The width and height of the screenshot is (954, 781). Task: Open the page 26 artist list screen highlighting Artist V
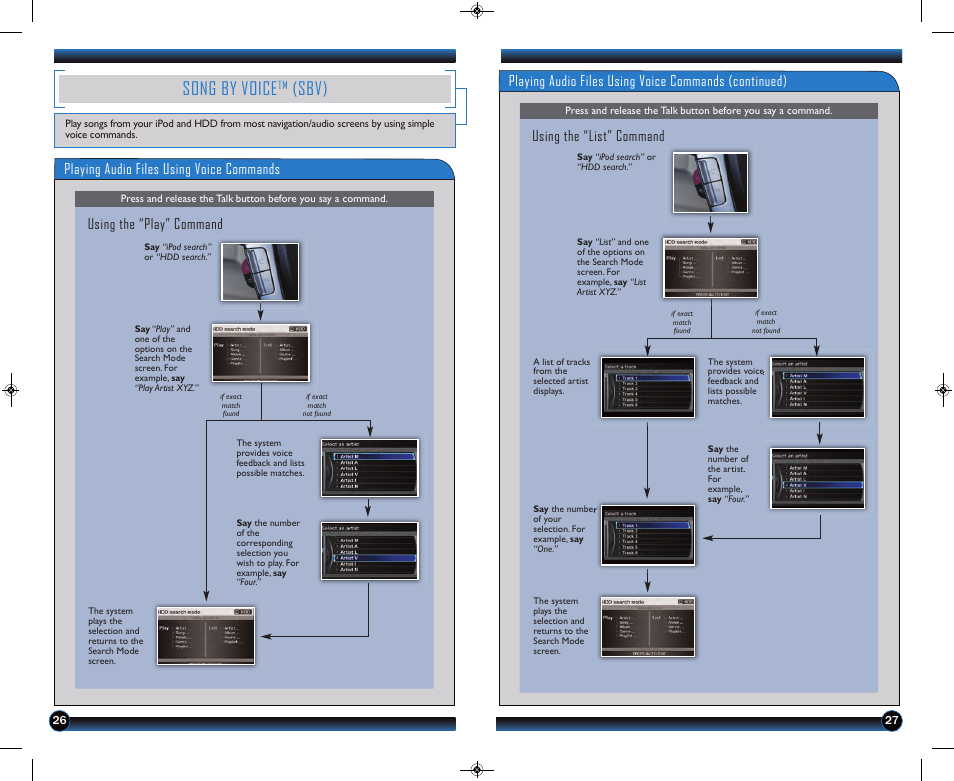369,551
